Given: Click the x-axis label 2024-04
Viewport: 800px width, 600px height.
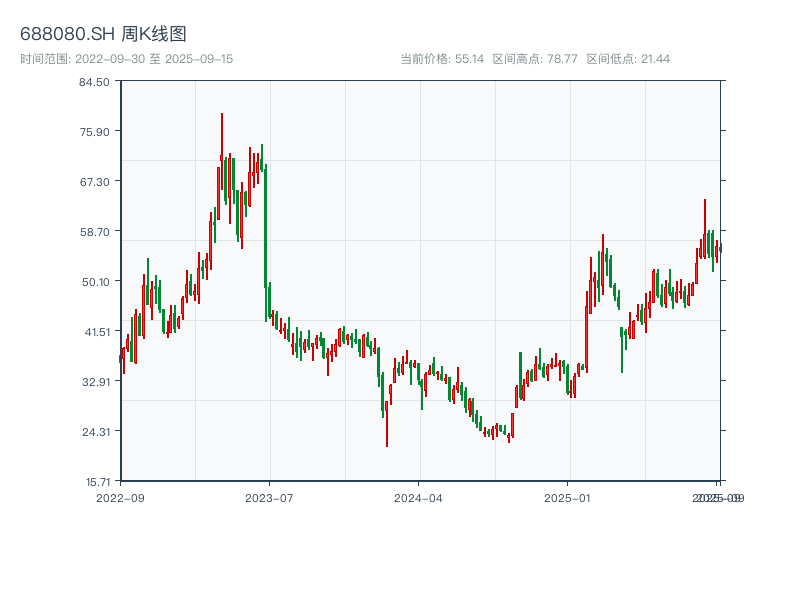Looking at the screenshot, I should click(x=418, y=498).
